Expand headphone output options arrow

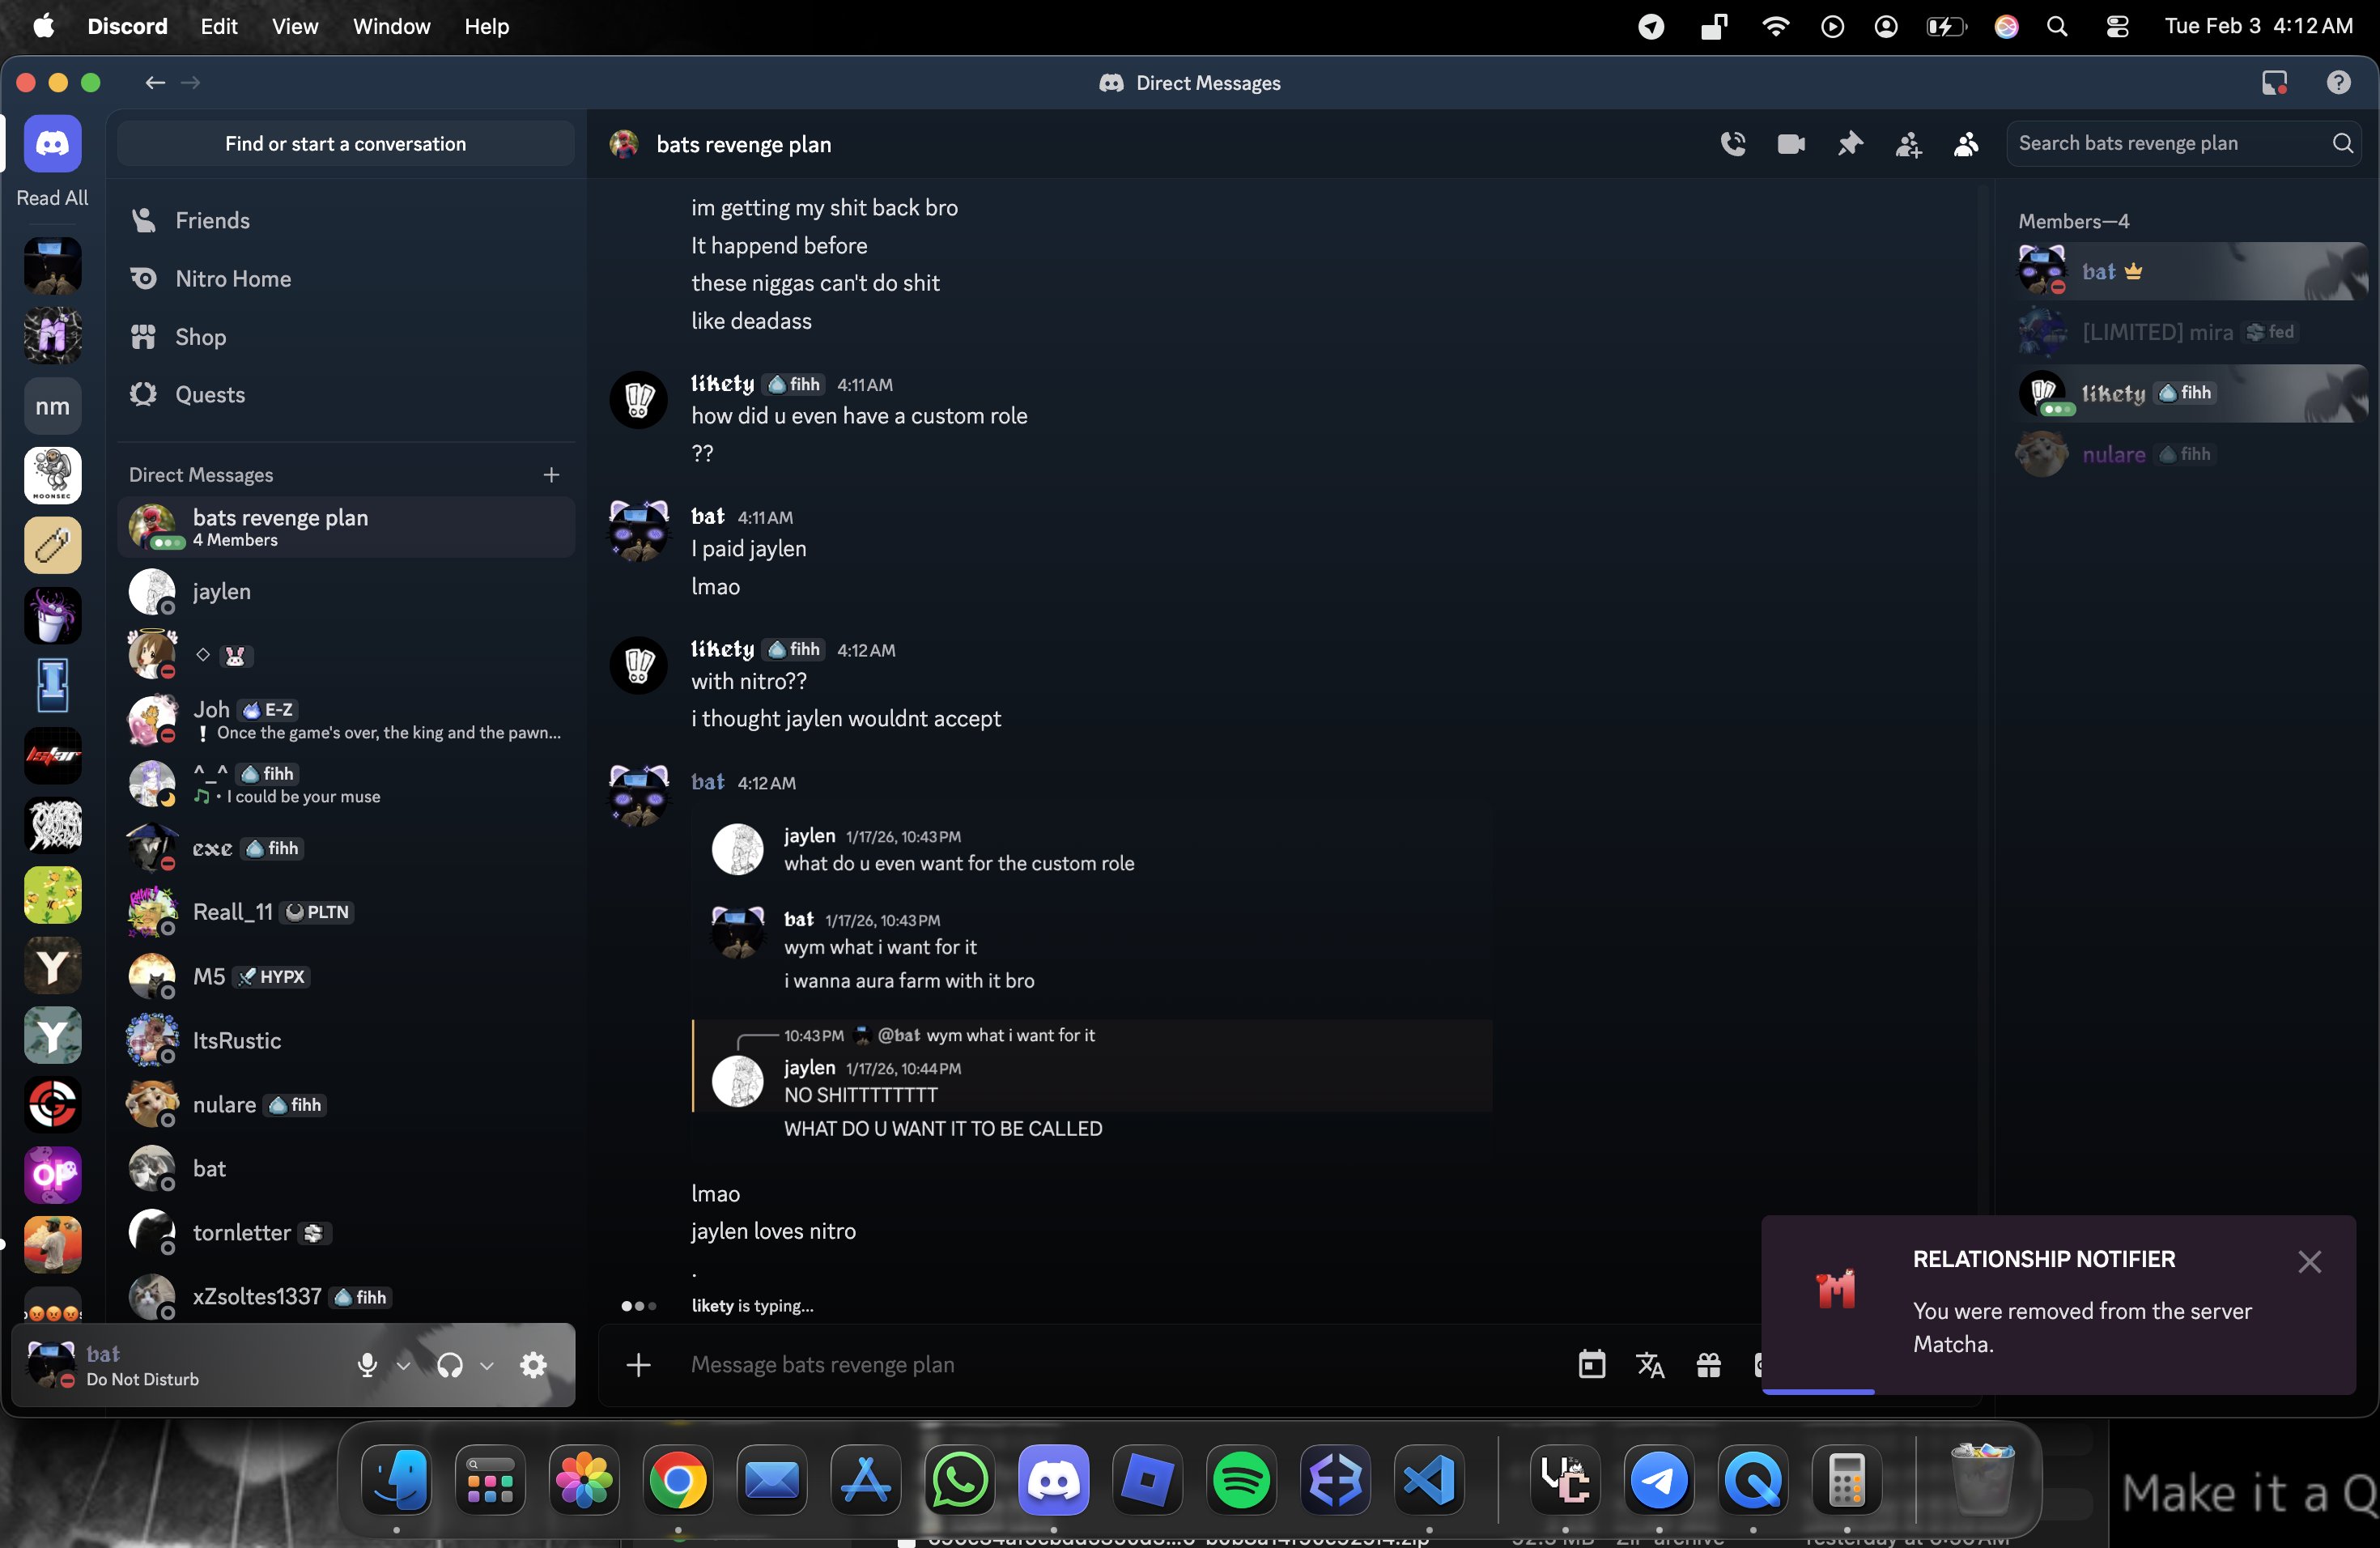(x=487, y=1365)
